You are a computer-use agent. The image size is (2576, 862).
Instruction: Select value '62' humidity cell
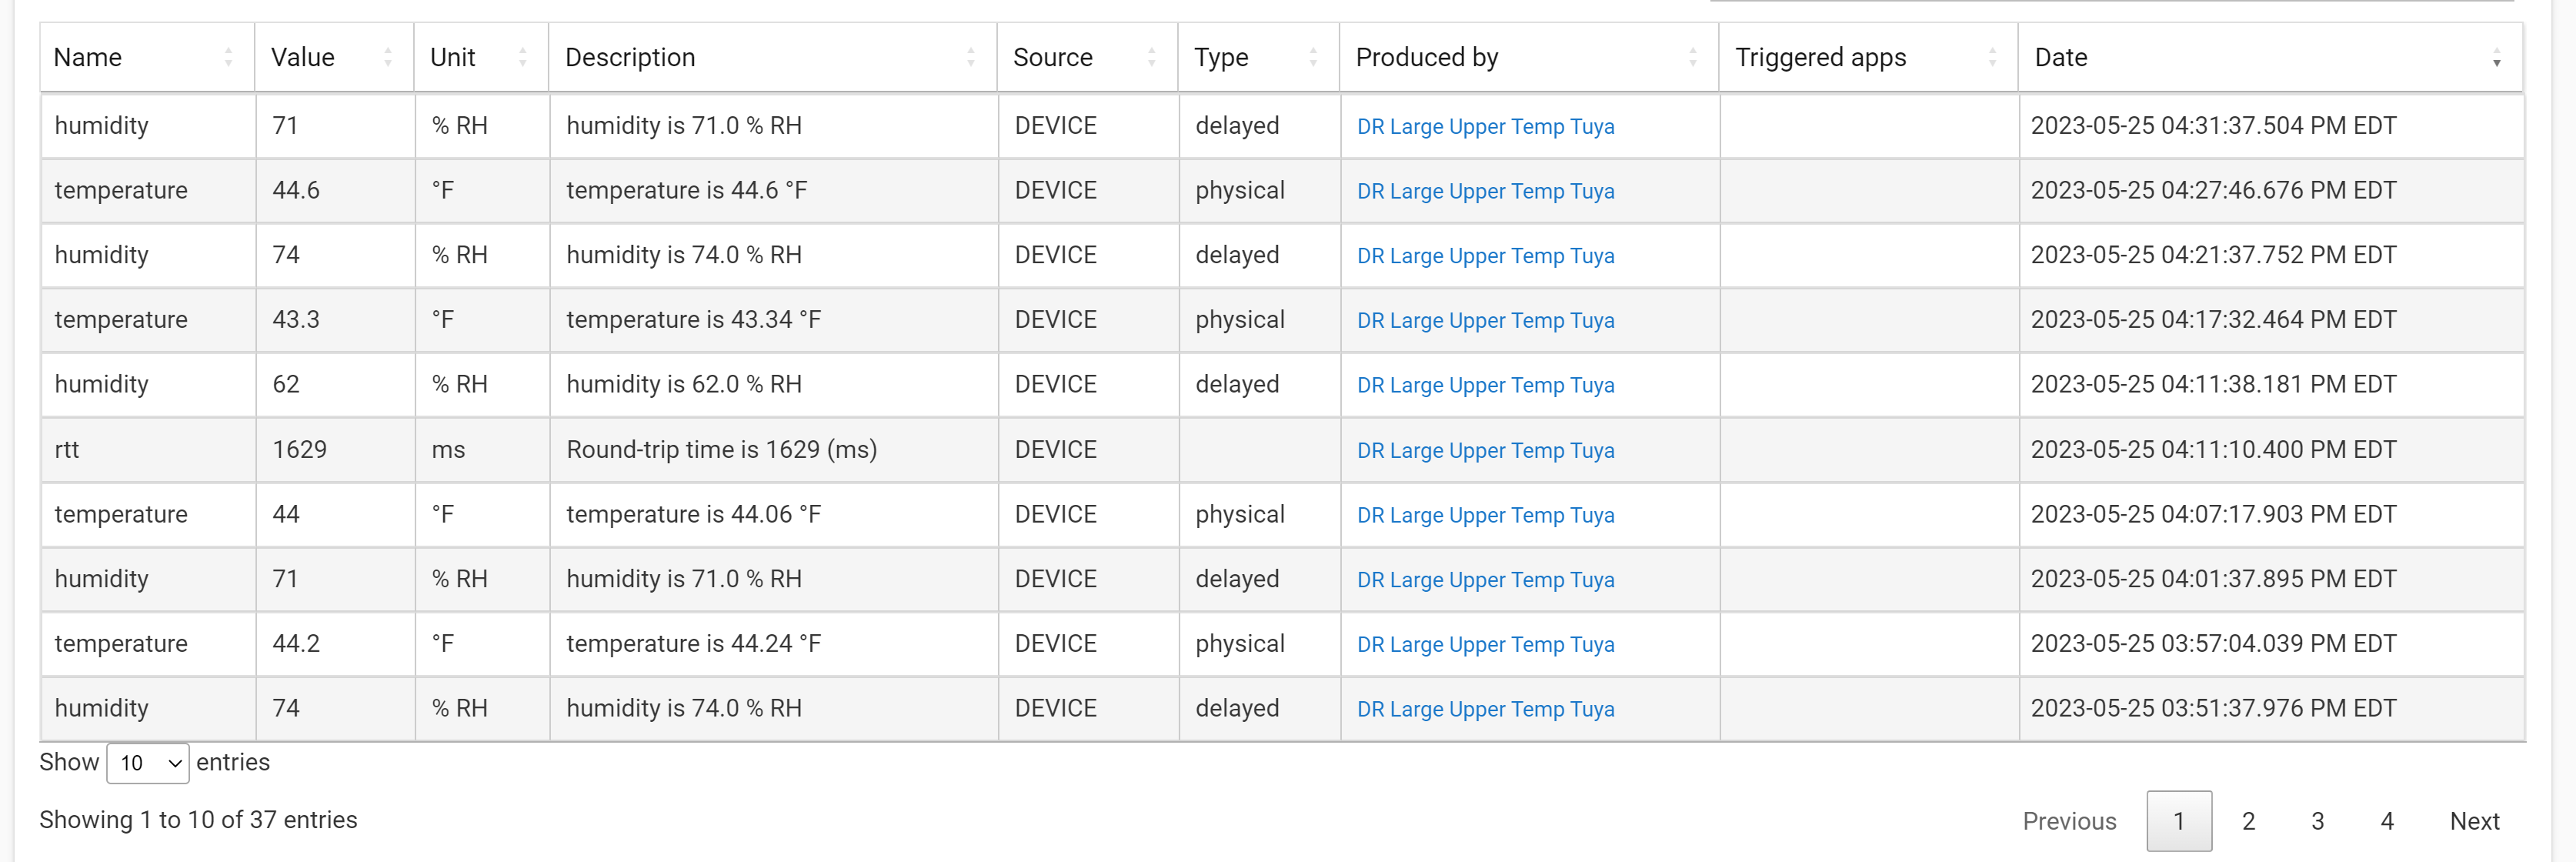[x=335, y=384]
